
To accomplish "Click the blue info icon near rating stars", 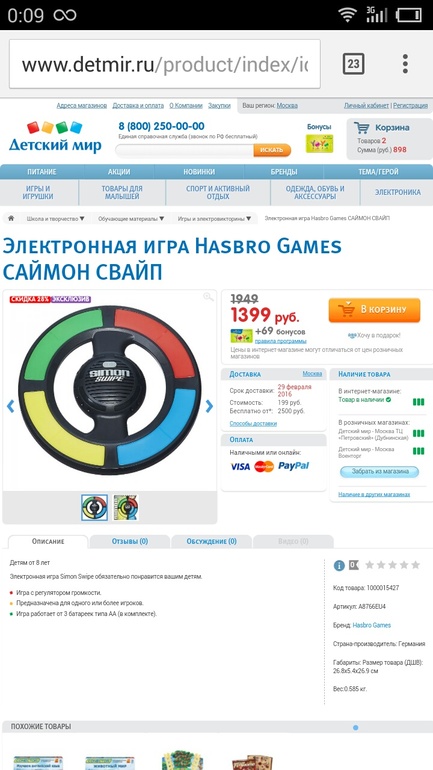I will pos(339,566).
